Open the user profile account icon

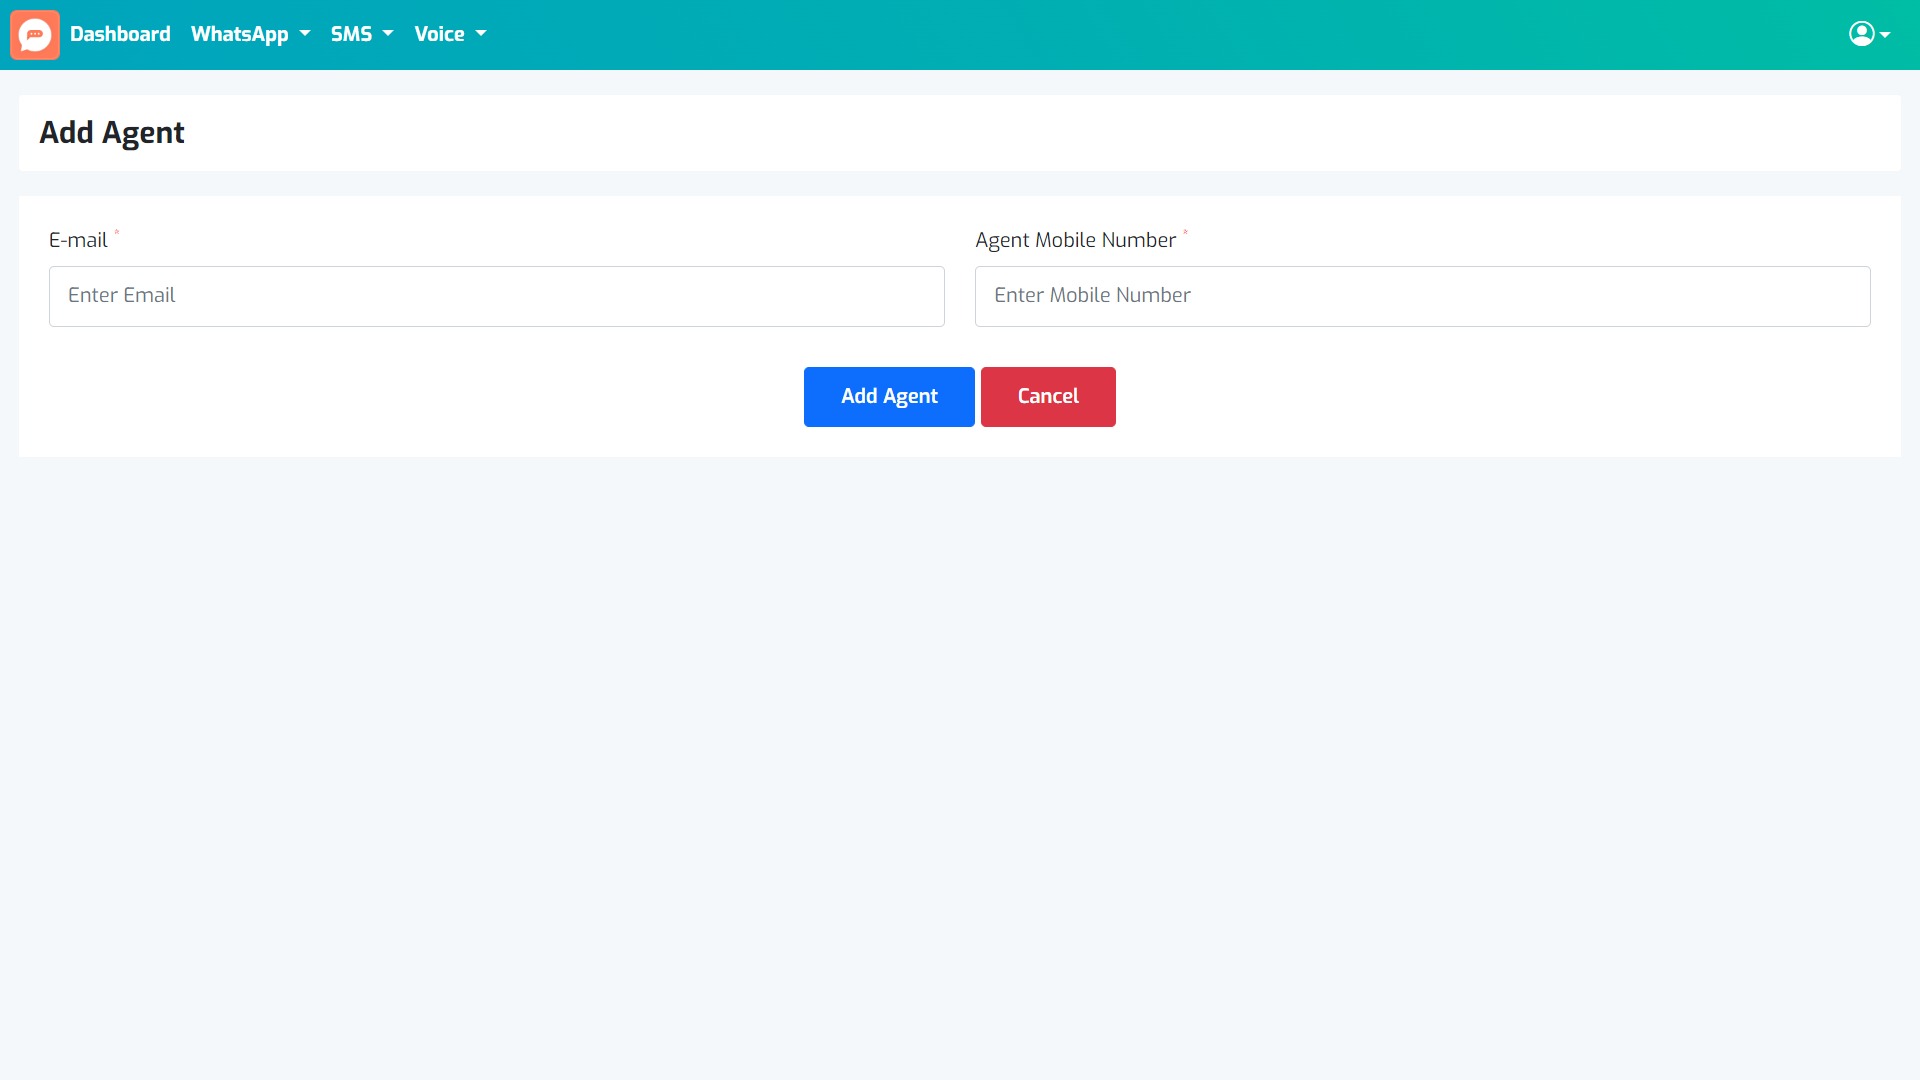click(x=1869, y=34)
